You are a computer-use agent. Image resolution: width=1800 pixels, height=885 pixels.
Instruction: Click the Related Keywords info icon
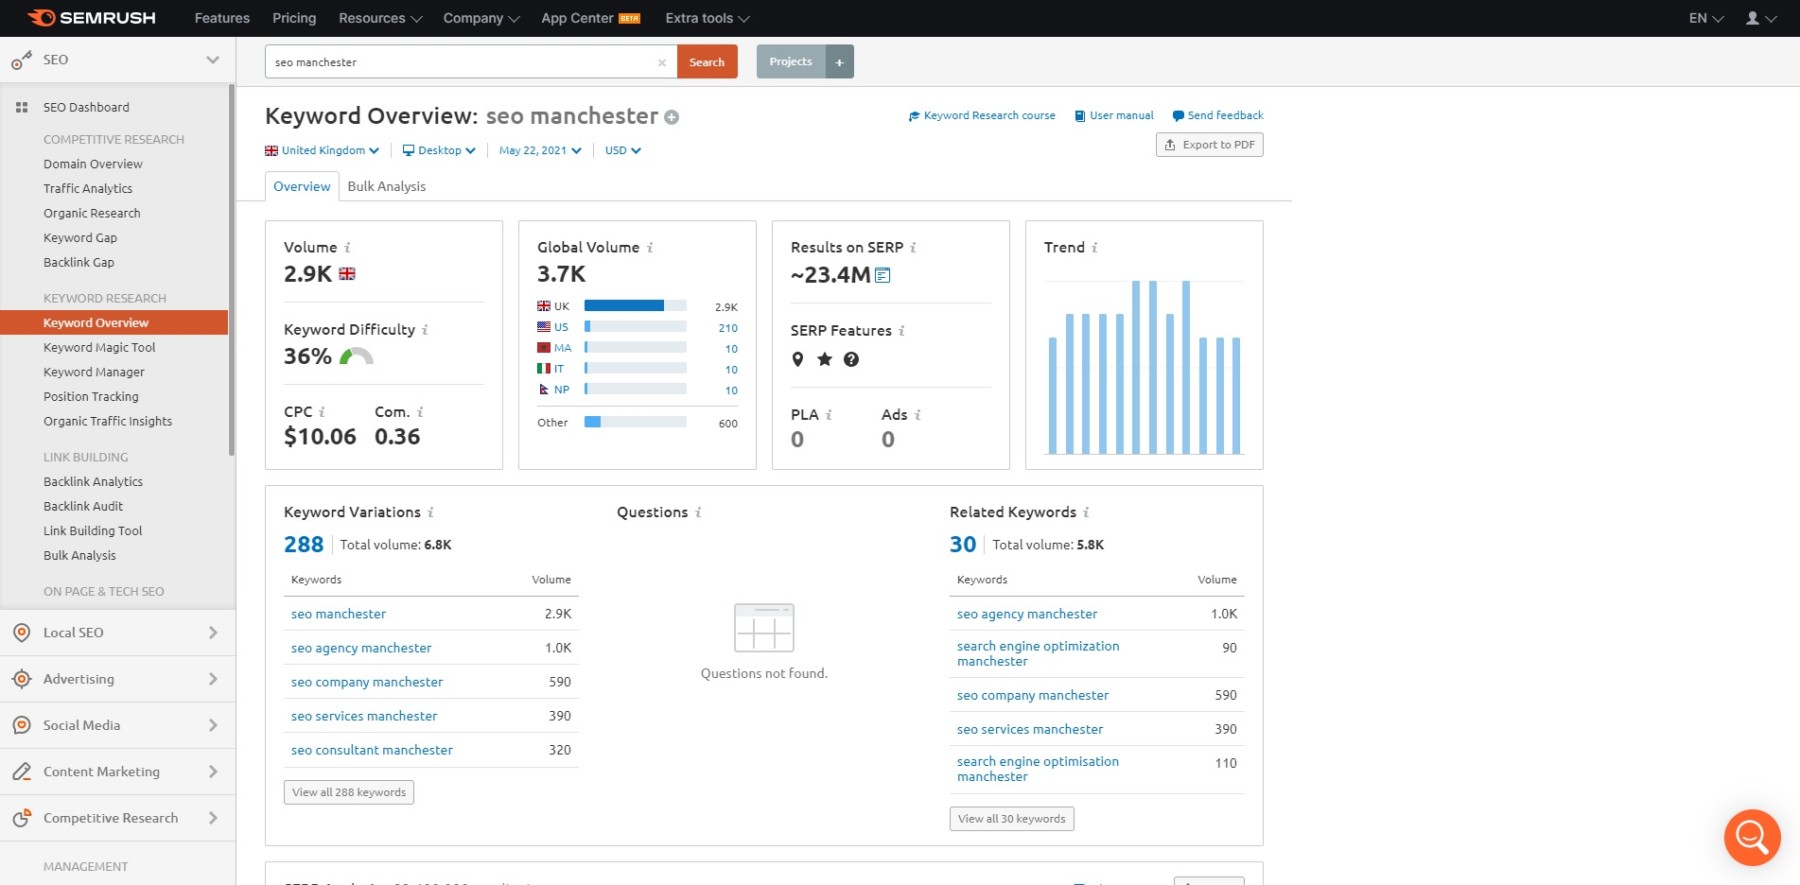point(1086,512)
